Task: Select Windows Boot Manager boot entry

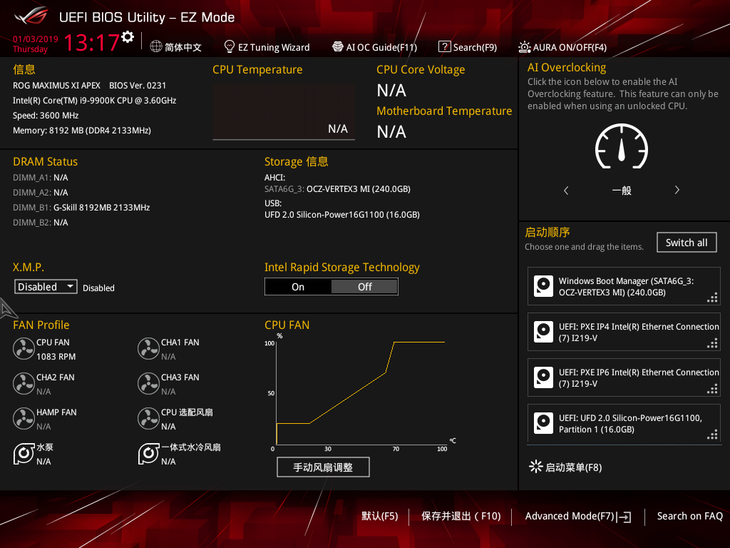Action: [624, 286]
